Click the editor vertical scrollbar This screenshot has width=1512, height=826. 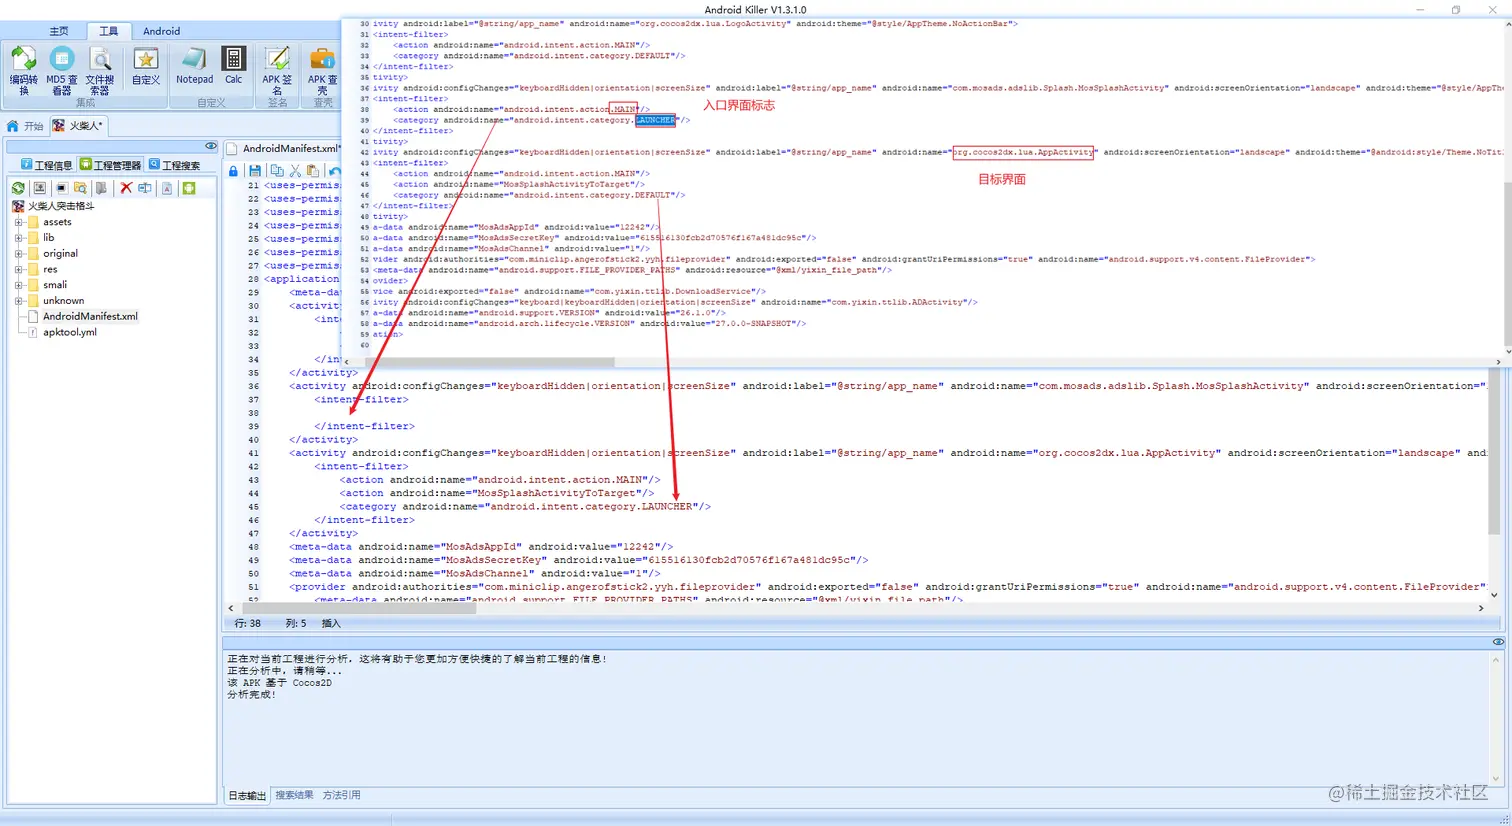click(x=1494, y=484)
